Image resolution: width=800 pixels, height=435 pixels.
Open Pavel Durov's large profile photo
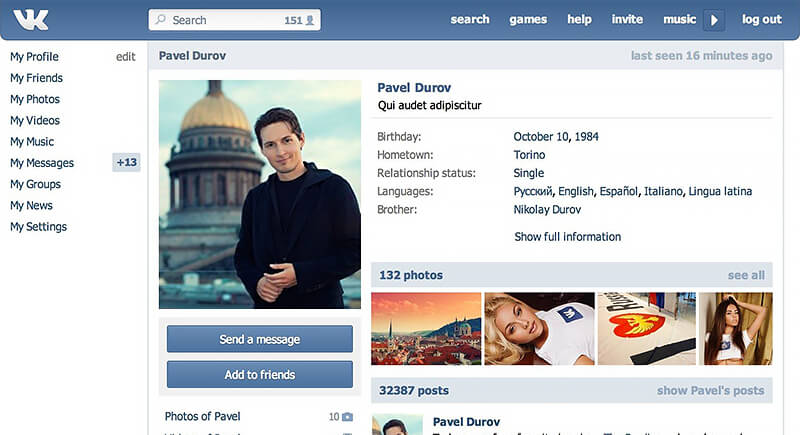(260, 194)
